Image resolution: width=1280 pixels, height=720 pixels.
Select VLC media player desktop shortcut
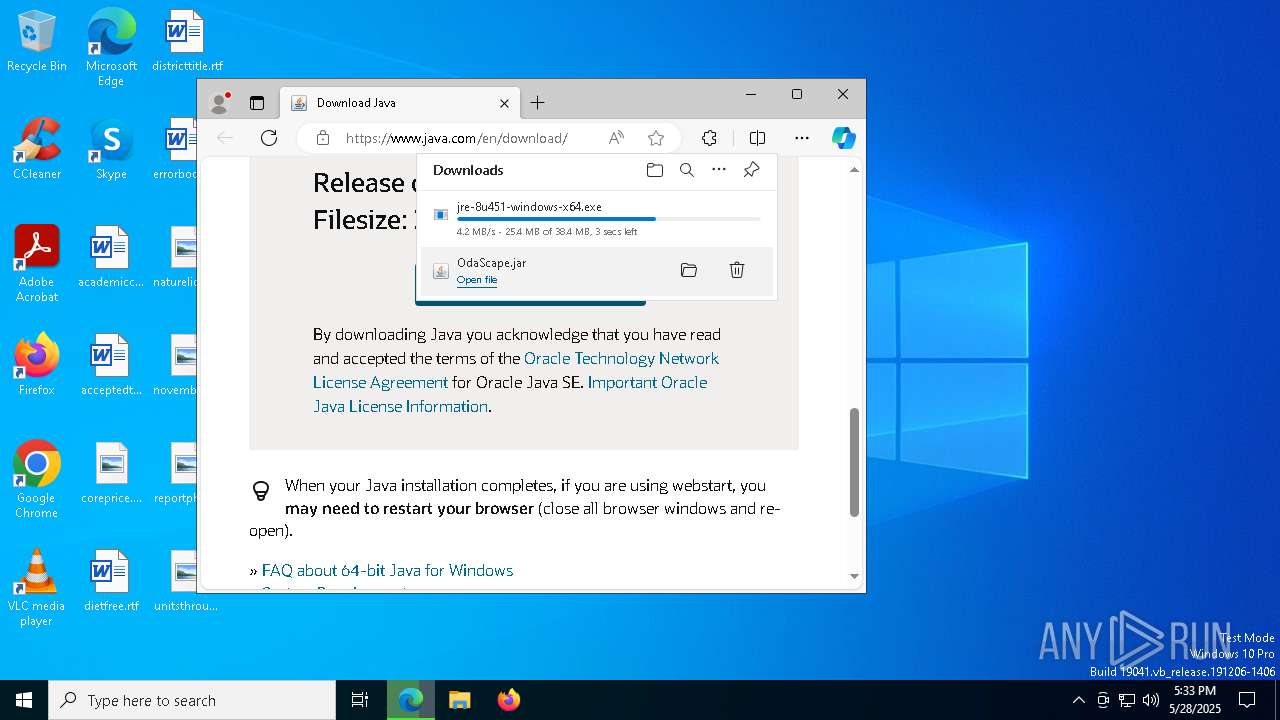click(37, 587)
